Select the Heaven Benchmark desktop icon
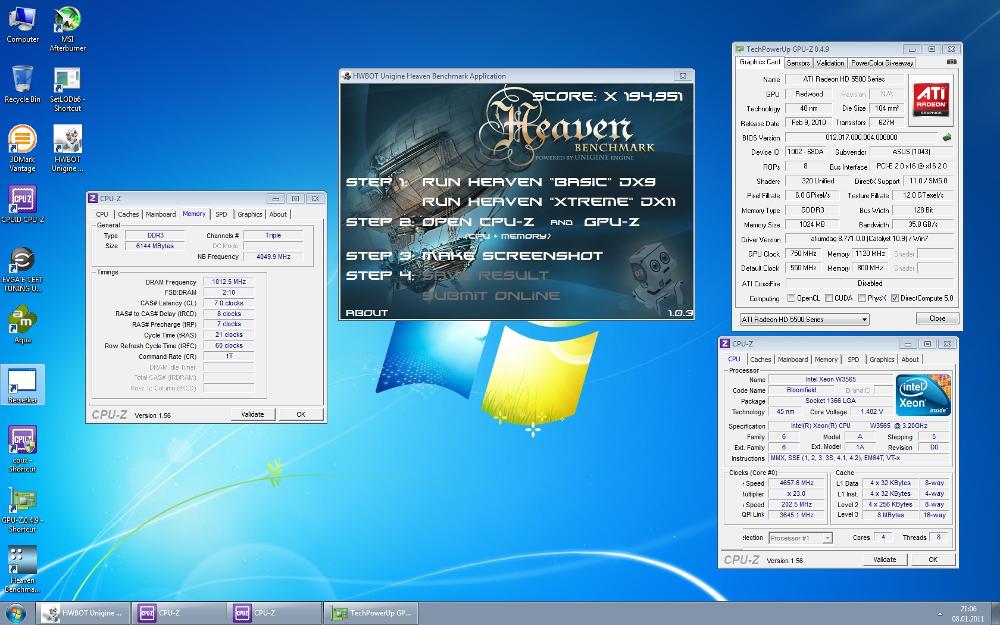 point(22,570)
